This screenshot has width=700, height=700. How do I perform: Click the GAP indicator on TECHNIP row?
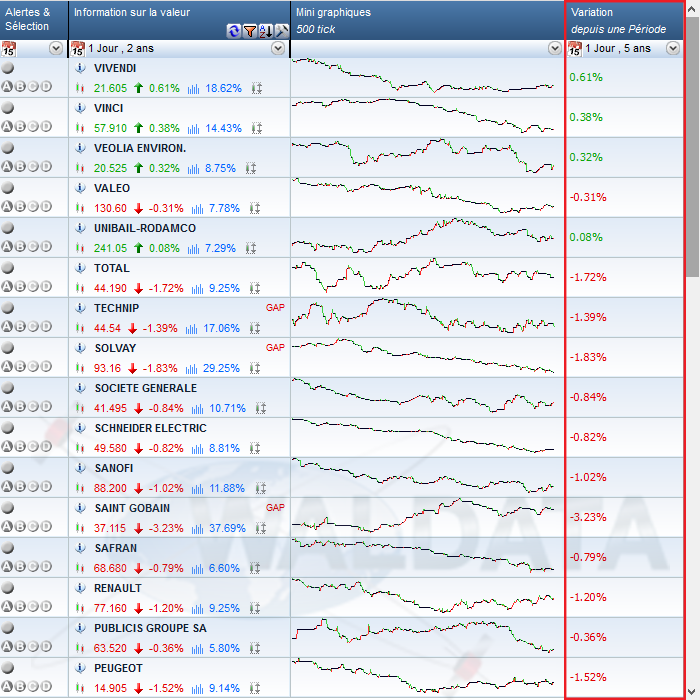tap(275, 308)
